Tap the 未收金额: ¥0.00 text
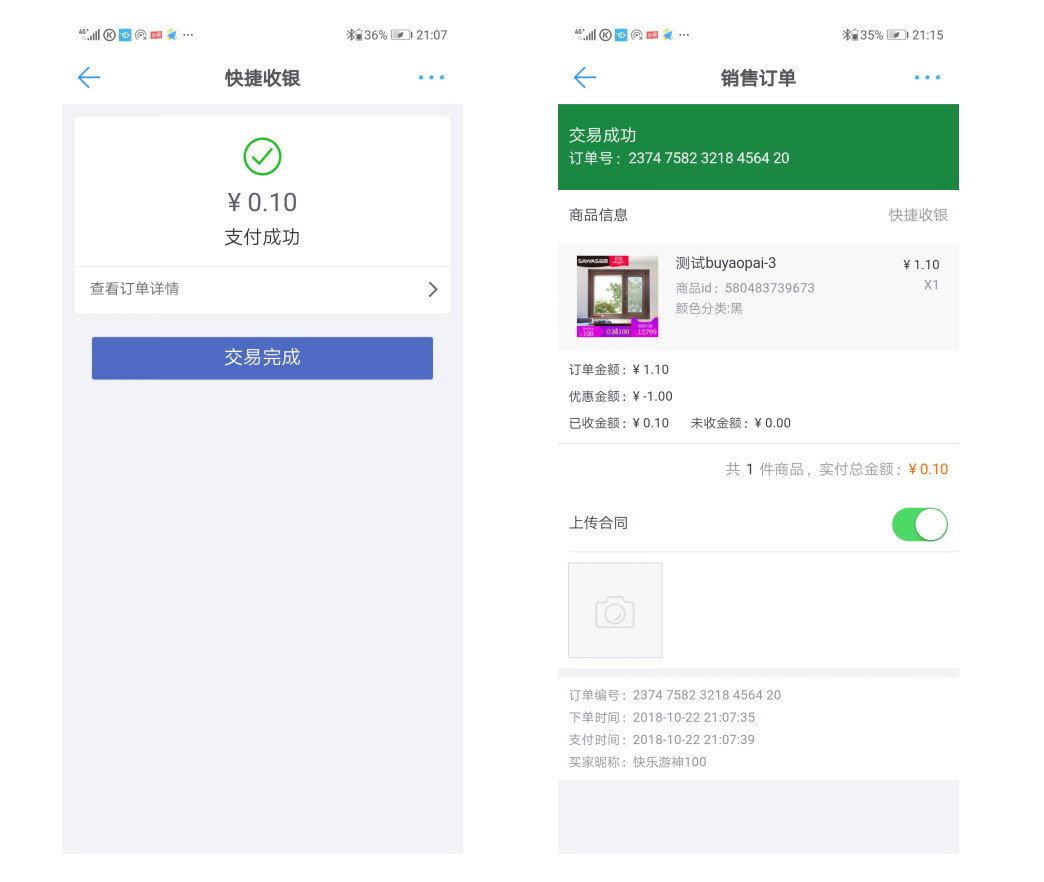The image size is (1044, 882). point(740,423)
